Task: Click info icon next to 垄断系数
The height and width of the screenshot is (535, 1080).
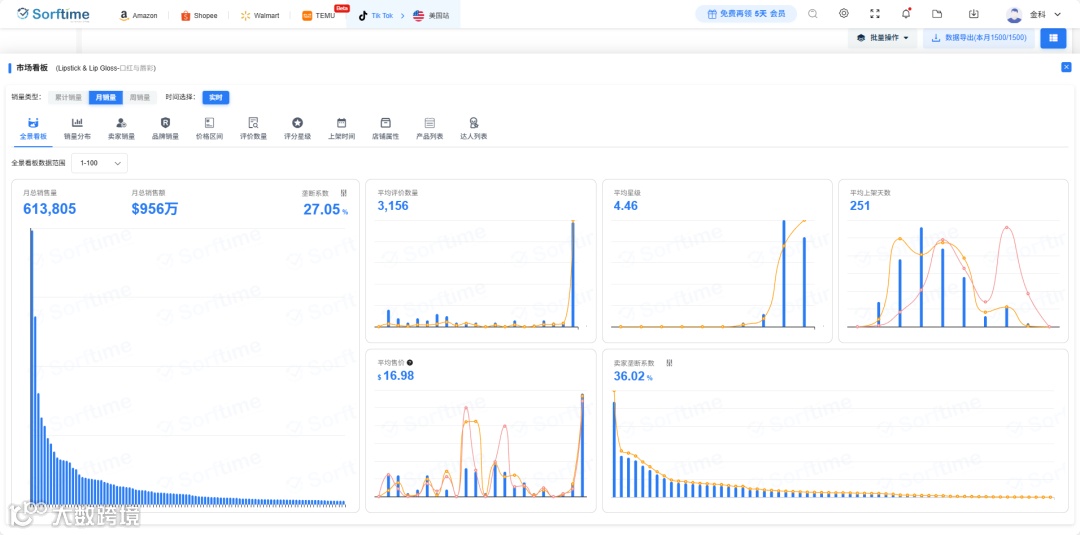Action: 343,193
